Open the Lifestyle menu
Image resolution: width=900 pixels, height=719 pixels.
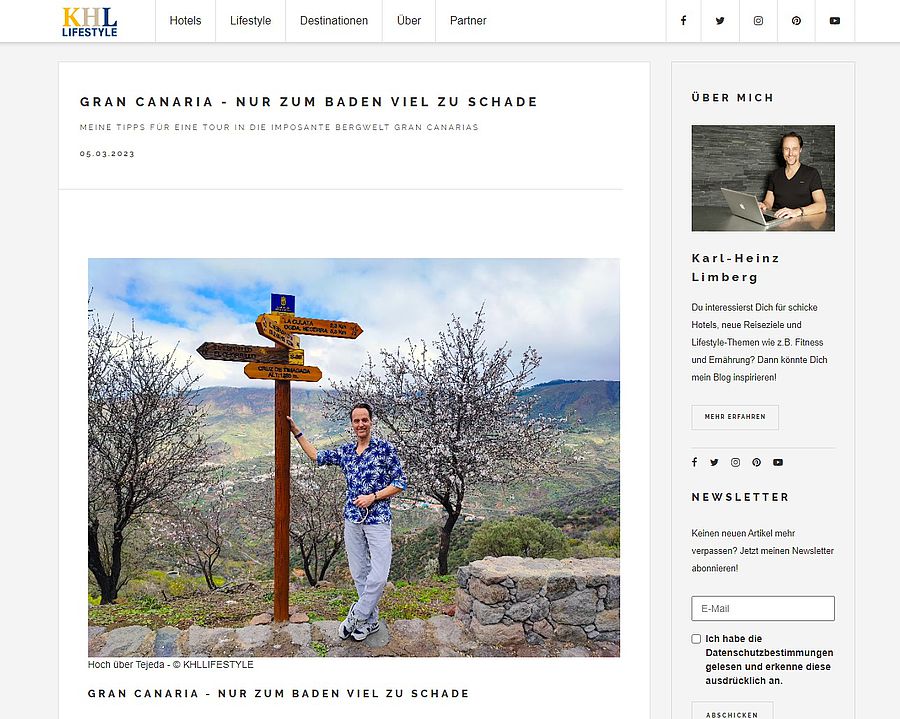[250, 21]
